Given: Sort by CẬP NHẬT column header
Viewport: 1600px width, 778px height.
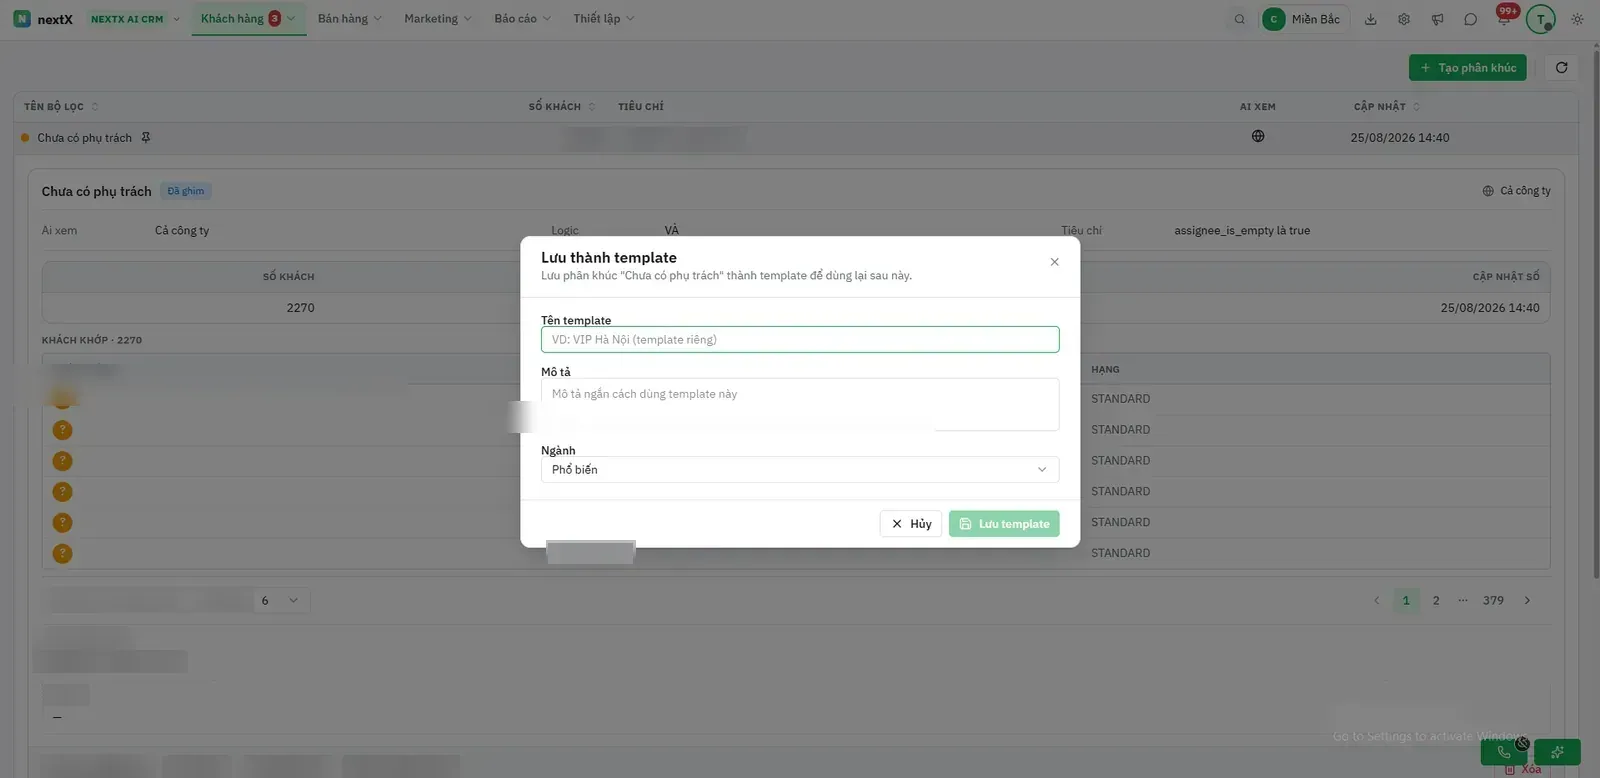Looking at the screenshot, I should click(x=1387, y=107).
